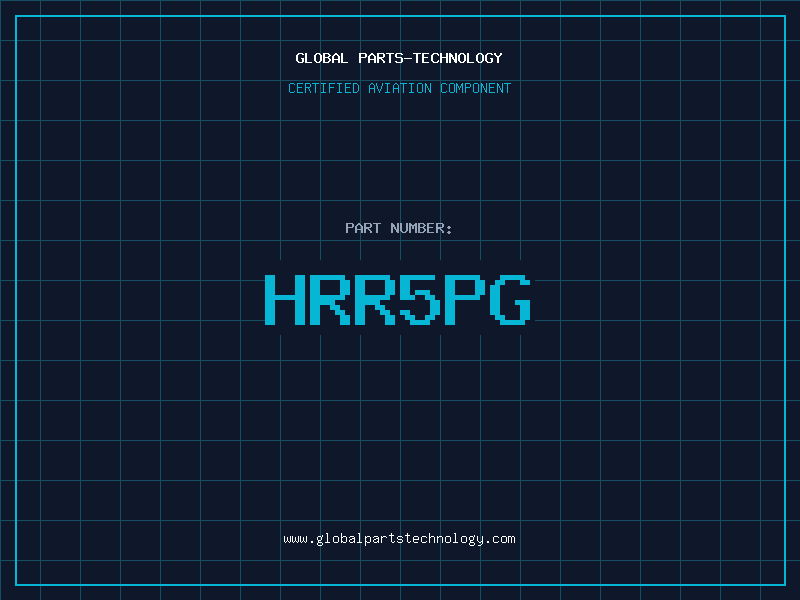800x600 pixels.
Task: Click the letter H in the part number
Action: coord(285,299)
